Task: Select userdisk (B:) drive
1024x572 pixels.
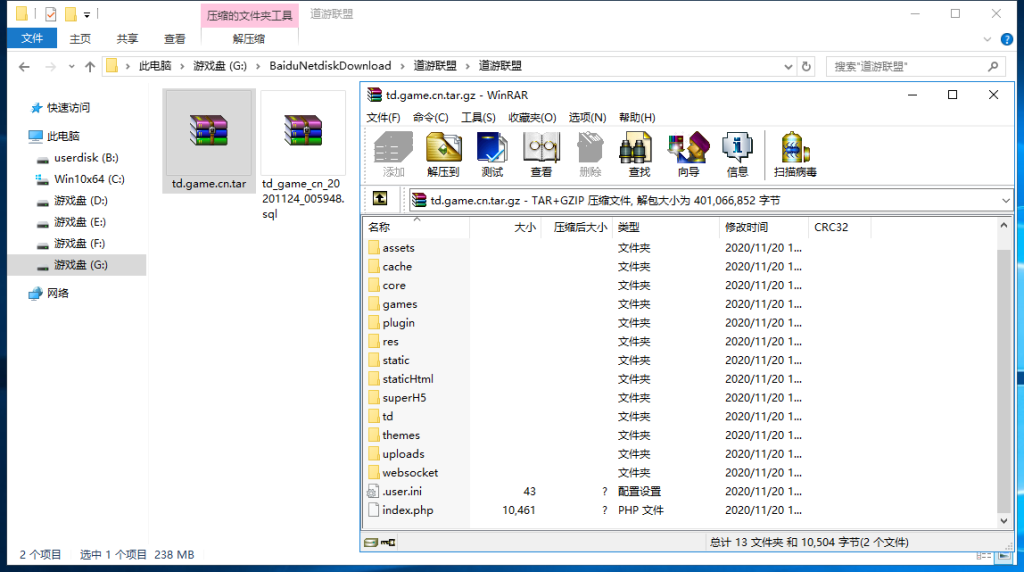Action: [x=86, y=157]
